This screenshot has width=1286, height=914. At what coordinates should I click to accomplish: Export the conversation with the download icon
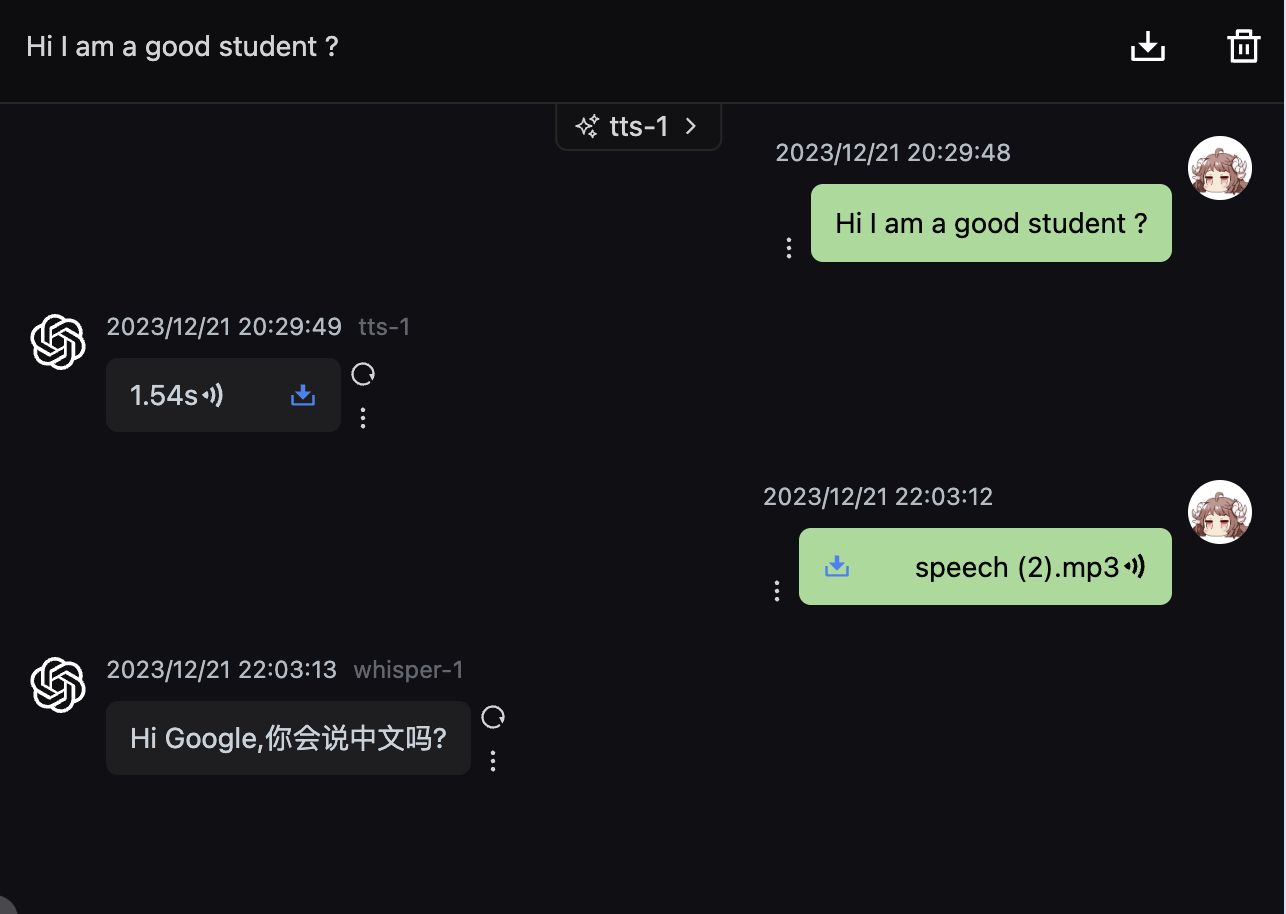(x=1148, y=46)
